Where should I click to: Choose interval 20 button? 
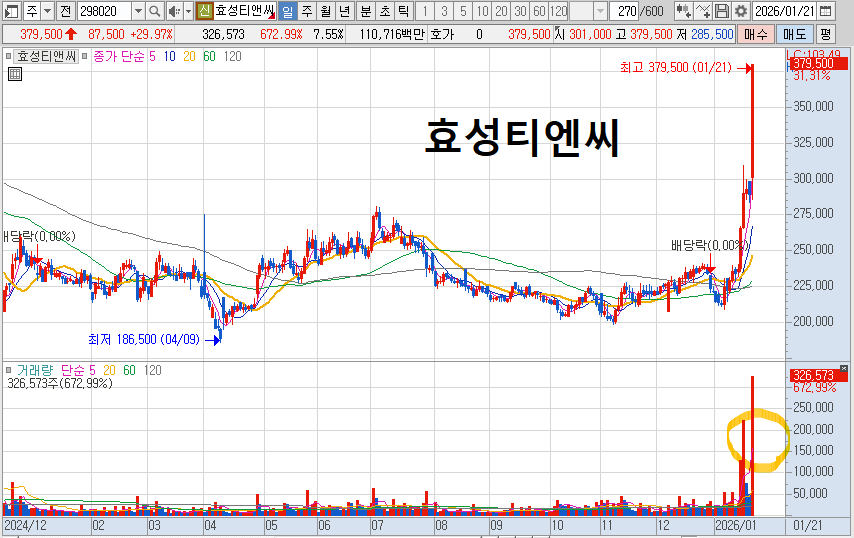501,11
